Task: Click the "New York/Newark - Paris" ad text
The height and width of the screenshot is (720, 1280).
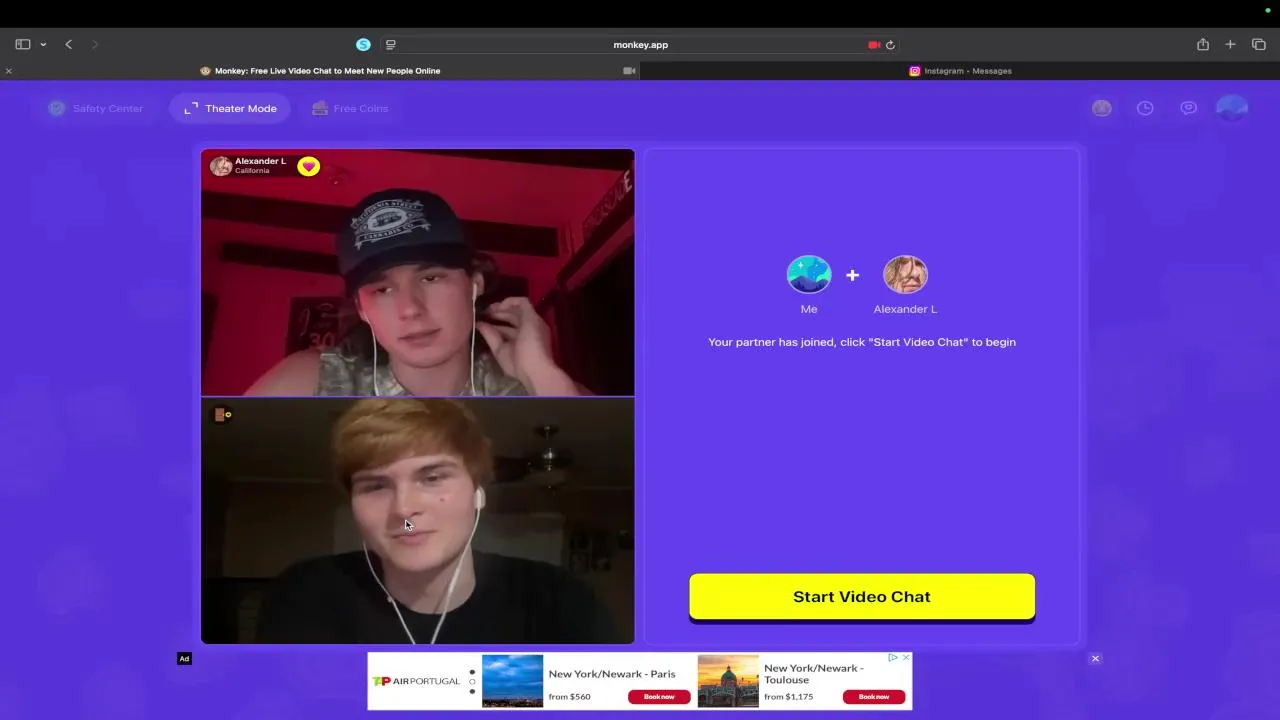Action: 612,674
